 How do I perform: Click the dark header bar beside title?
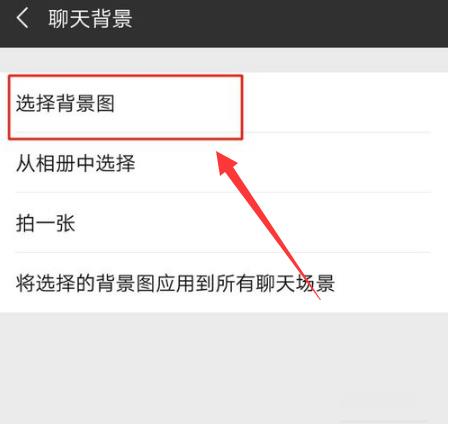point(290,23)
